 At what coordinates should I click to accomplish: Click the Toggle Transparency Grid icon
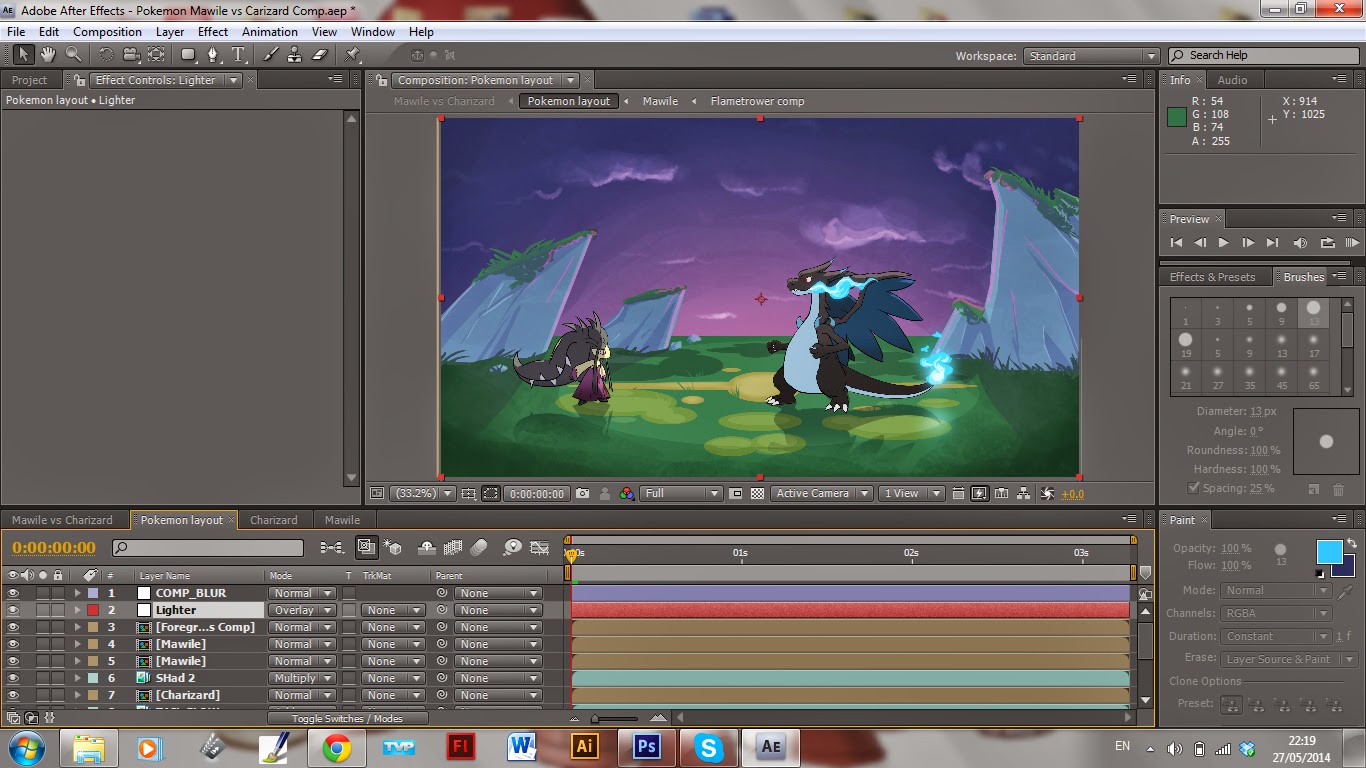[758, 493]
